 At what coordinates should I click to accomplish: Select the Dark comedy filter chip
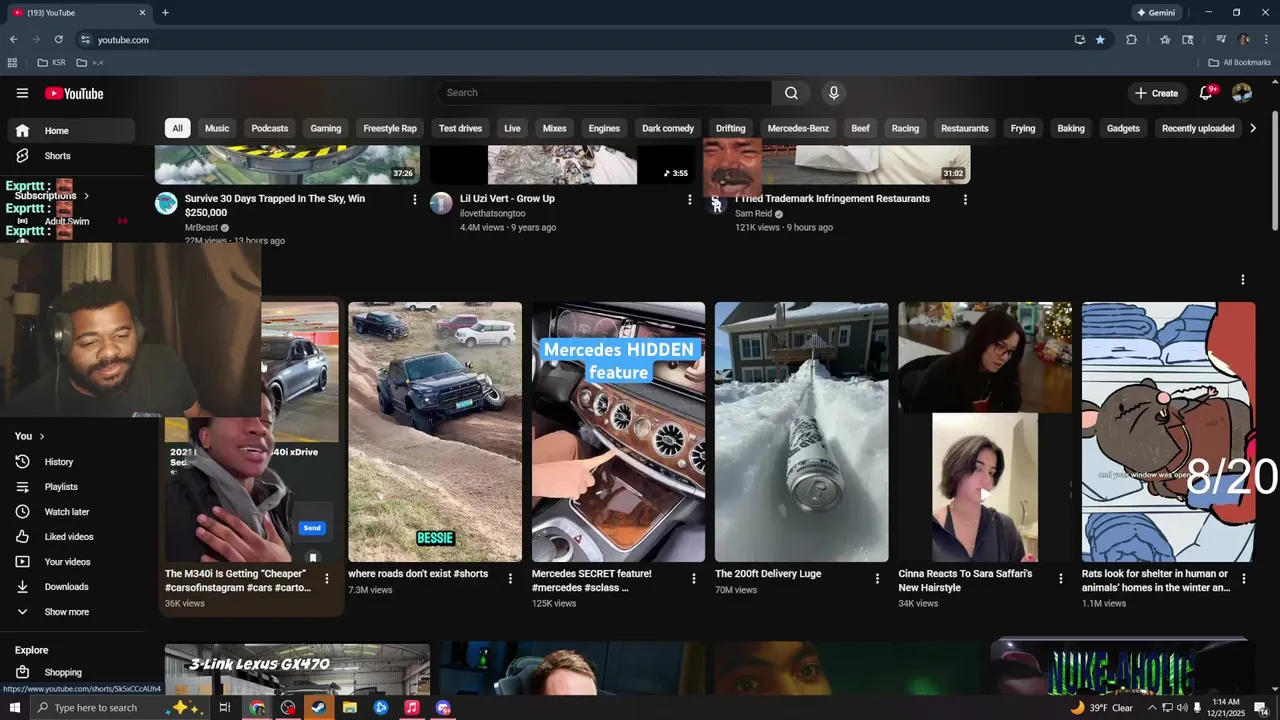pos(668,128)
